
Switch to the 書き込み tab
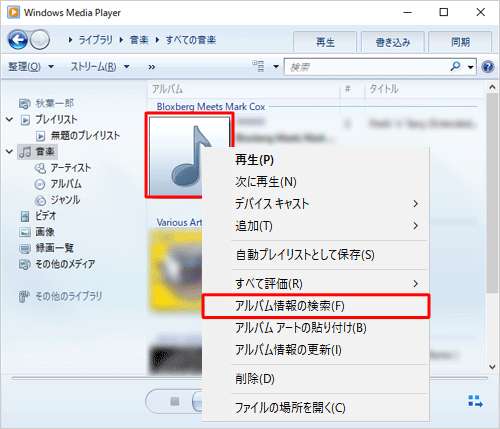click(x=393, y=42)
